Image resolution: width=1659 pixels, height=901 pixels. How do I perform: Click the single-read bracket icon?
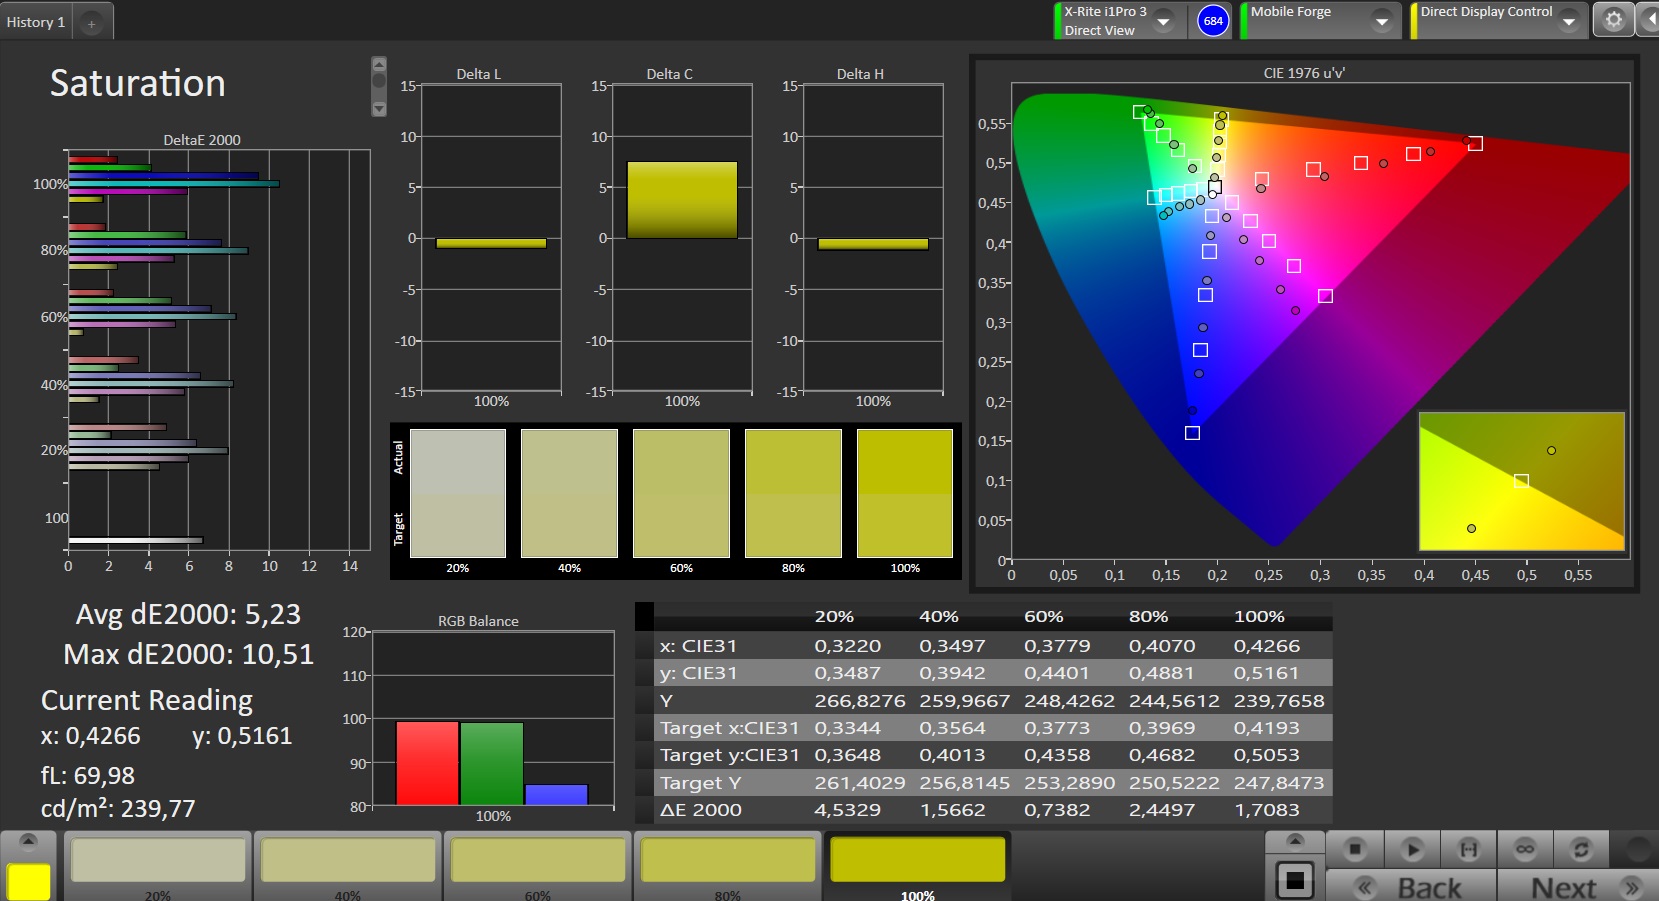pyautogui.click(x=1468, y=849)
